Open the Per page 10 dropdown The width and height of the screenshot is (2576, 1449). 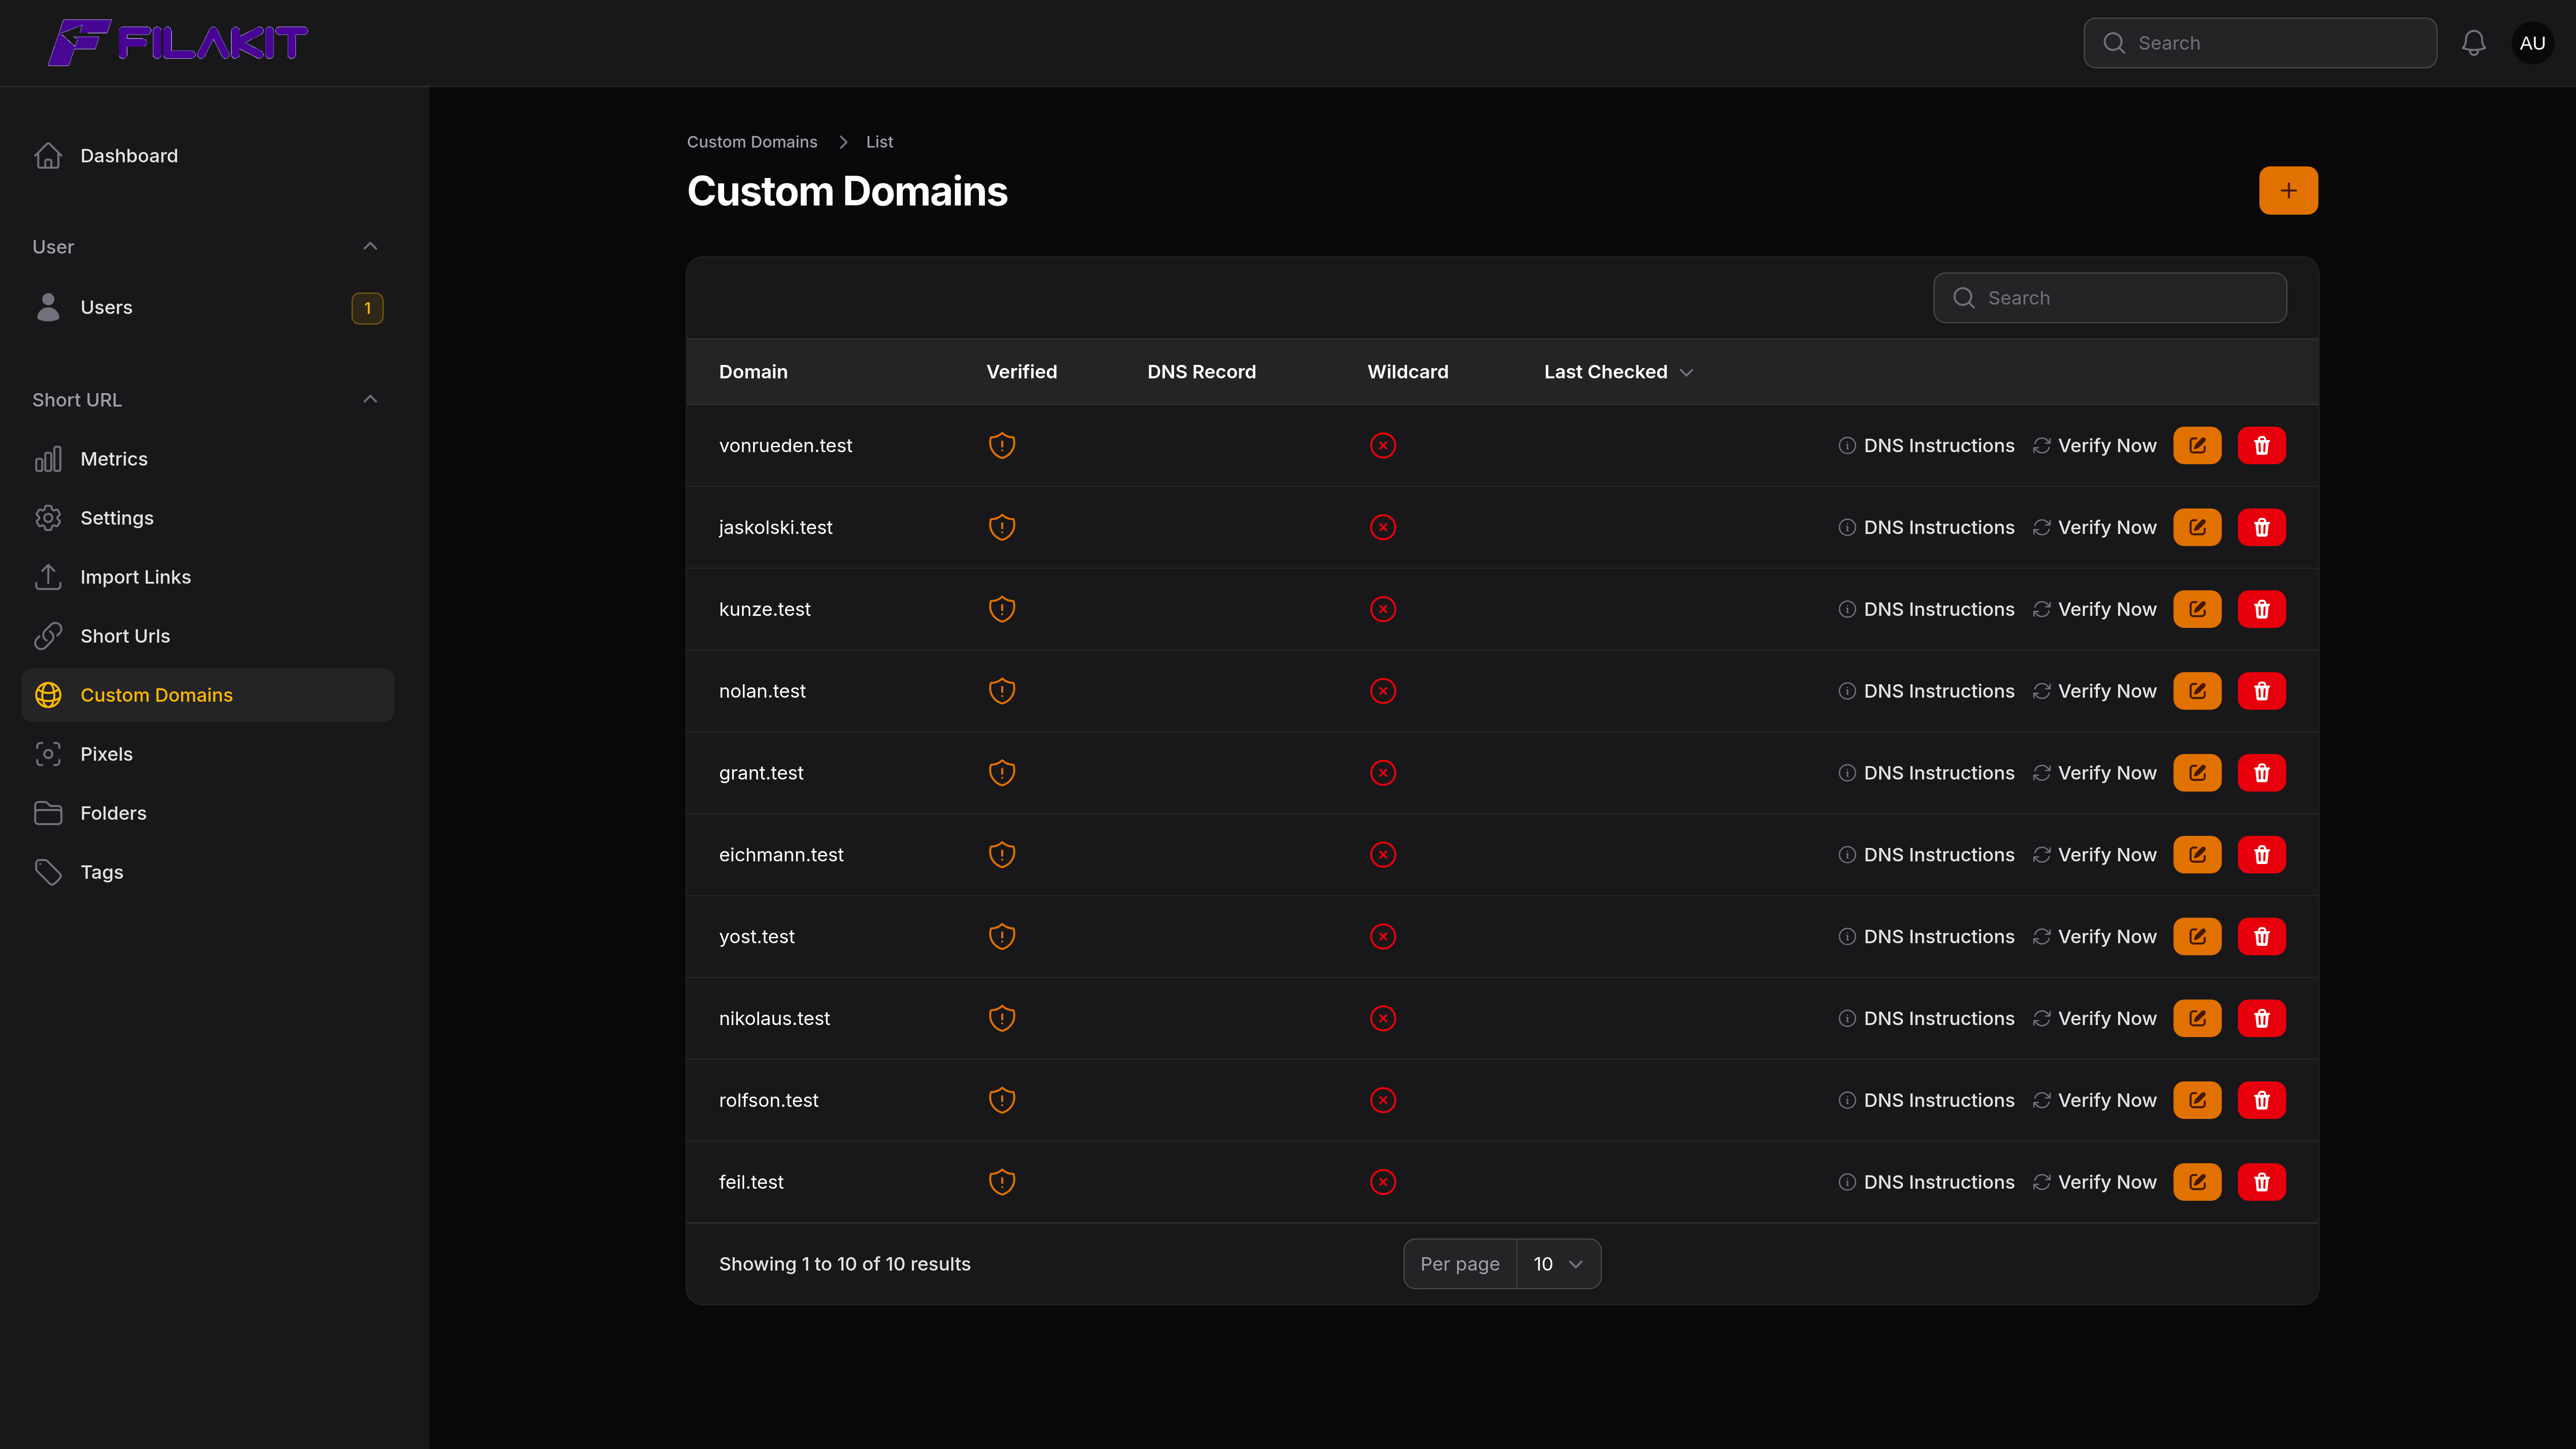(1558, 1264)
